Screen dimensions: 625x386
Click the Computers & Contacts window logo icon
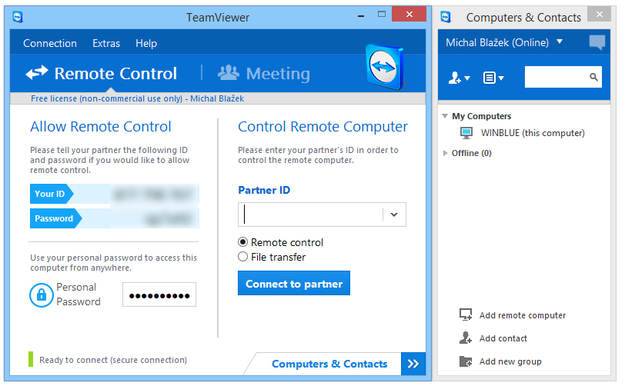pos(446,17)
